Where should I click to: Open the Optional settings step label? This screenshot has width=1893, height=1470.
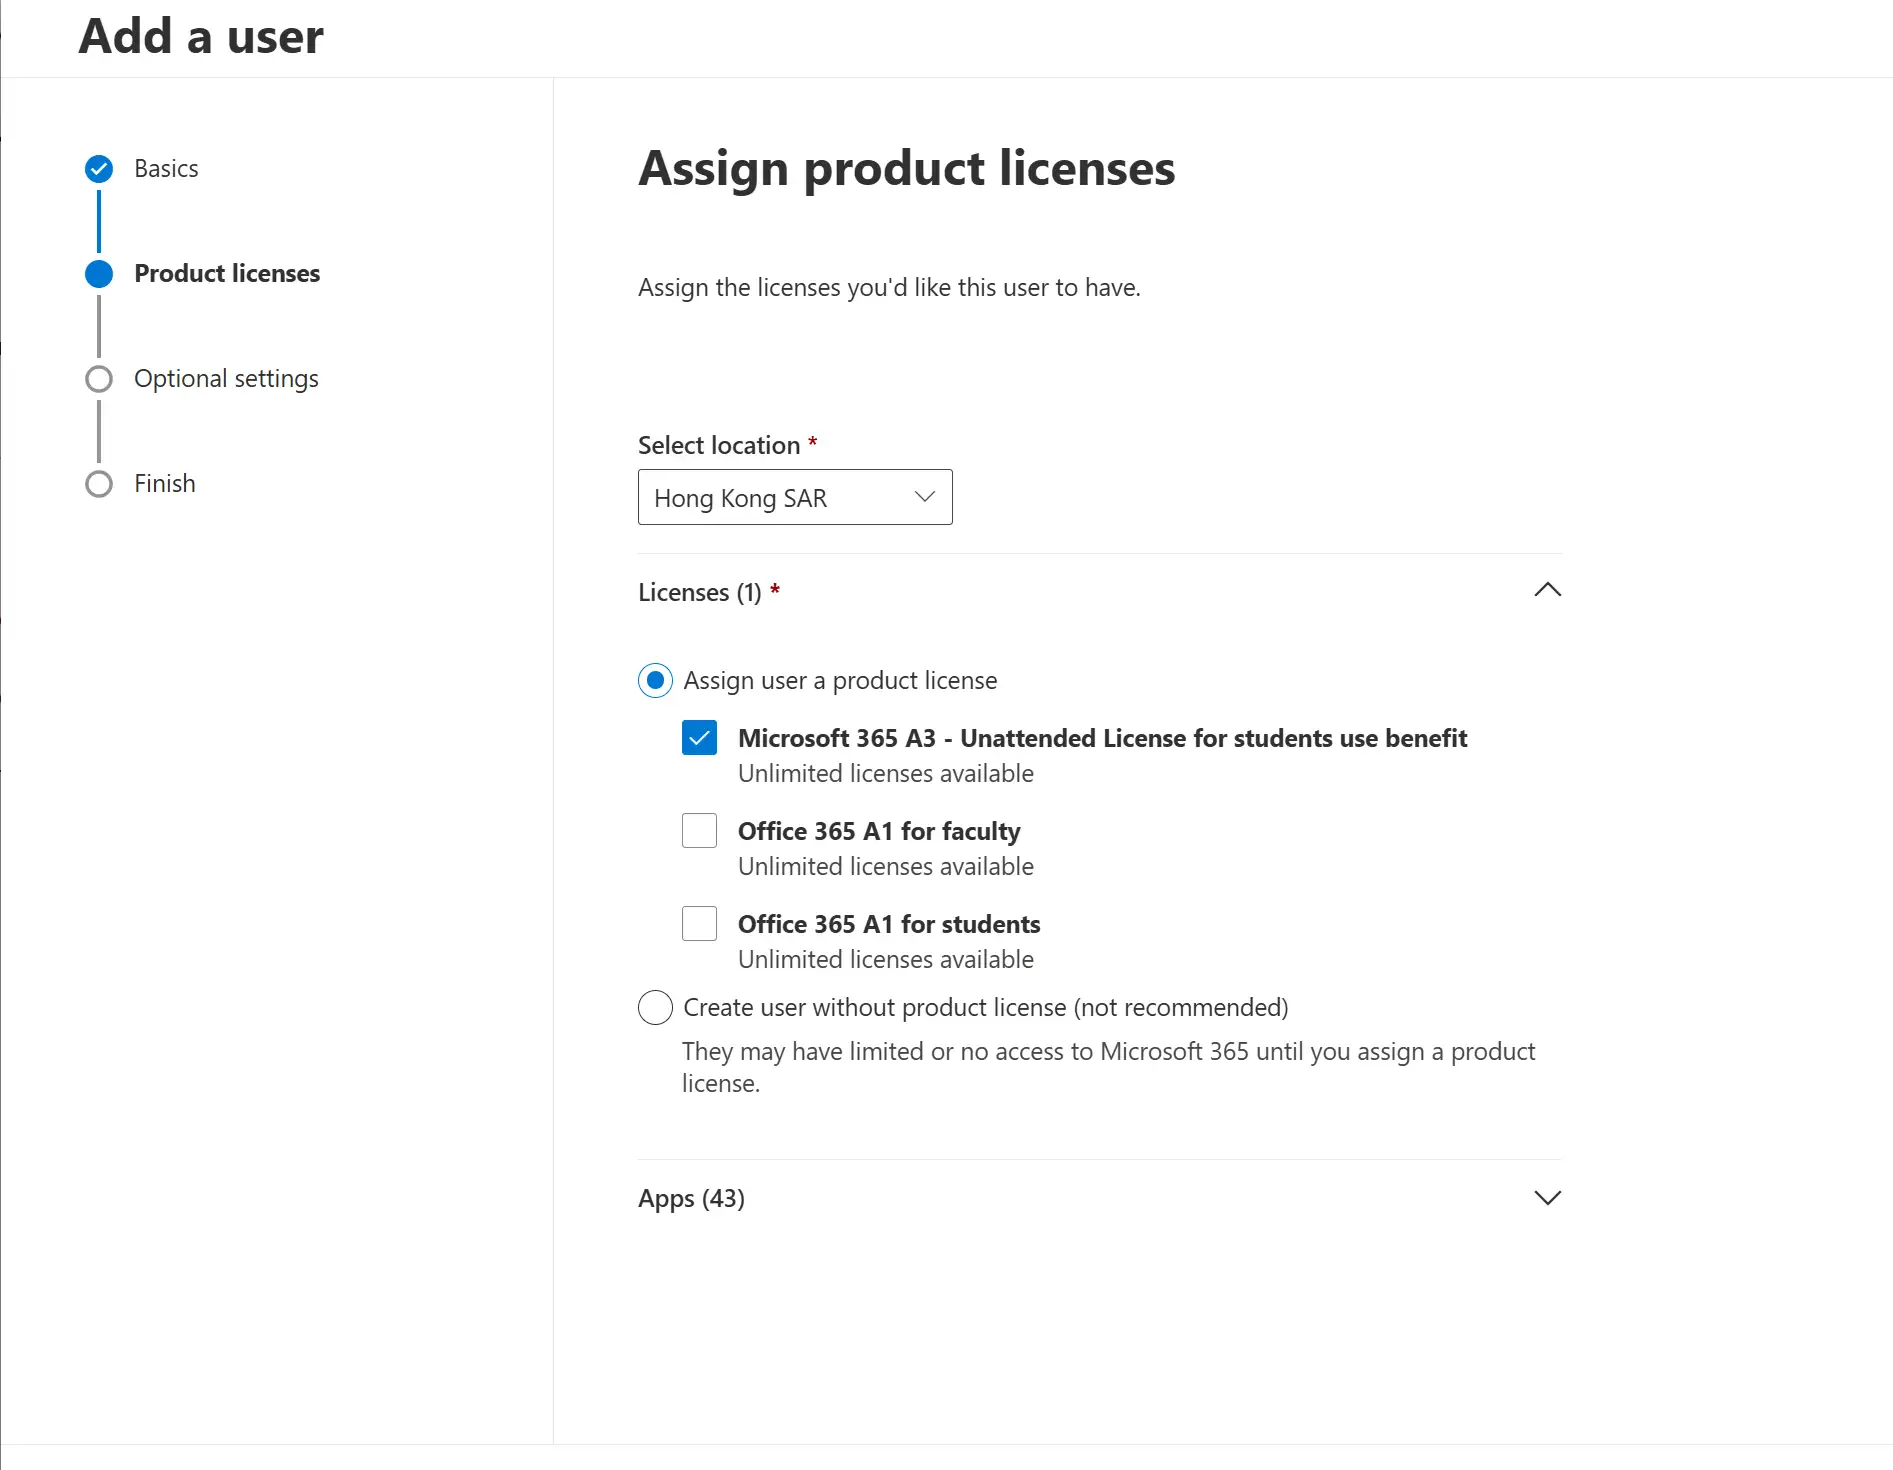[x=226, y=379]
